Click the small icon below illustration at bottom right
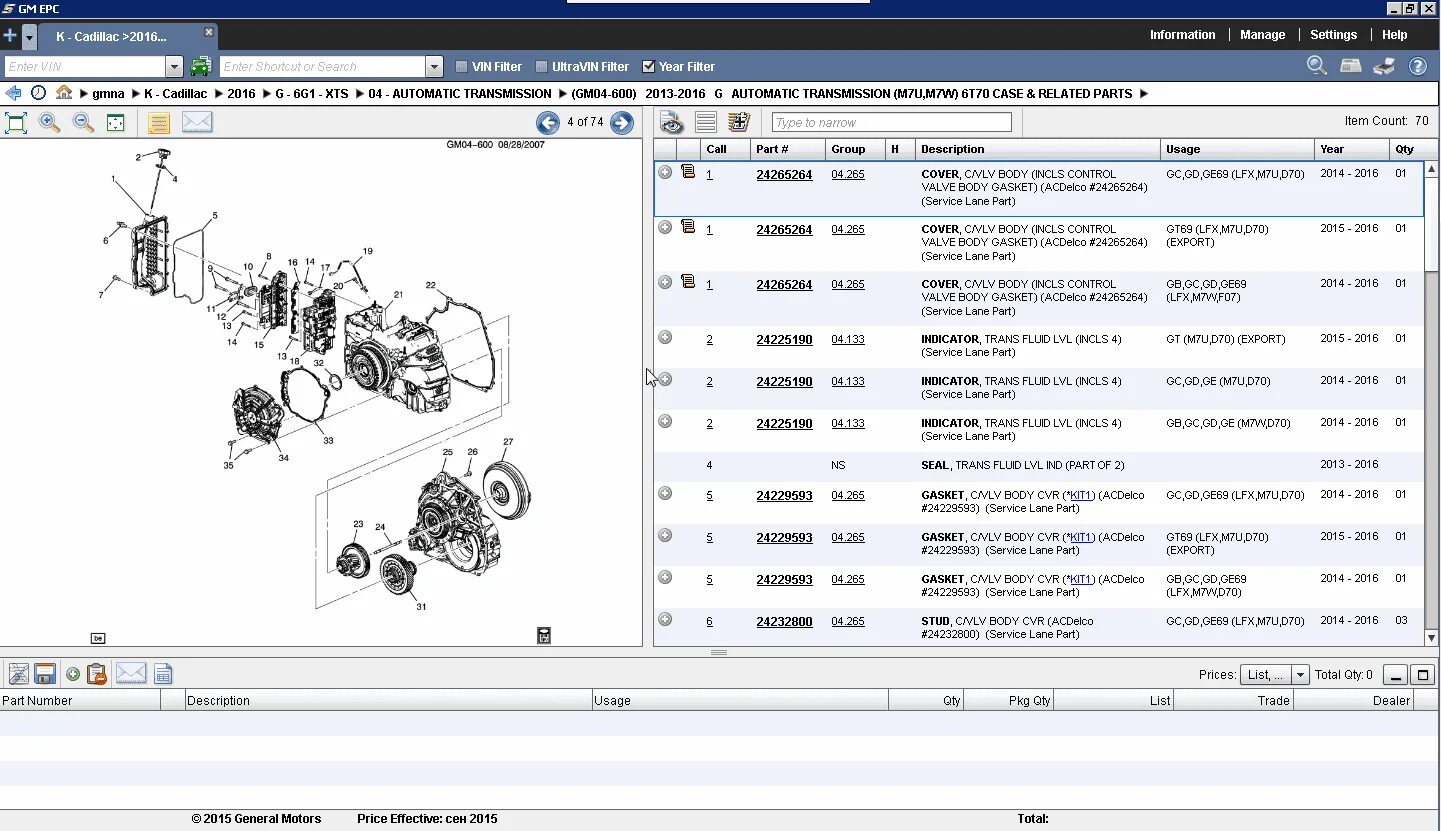 click(544, 635)
